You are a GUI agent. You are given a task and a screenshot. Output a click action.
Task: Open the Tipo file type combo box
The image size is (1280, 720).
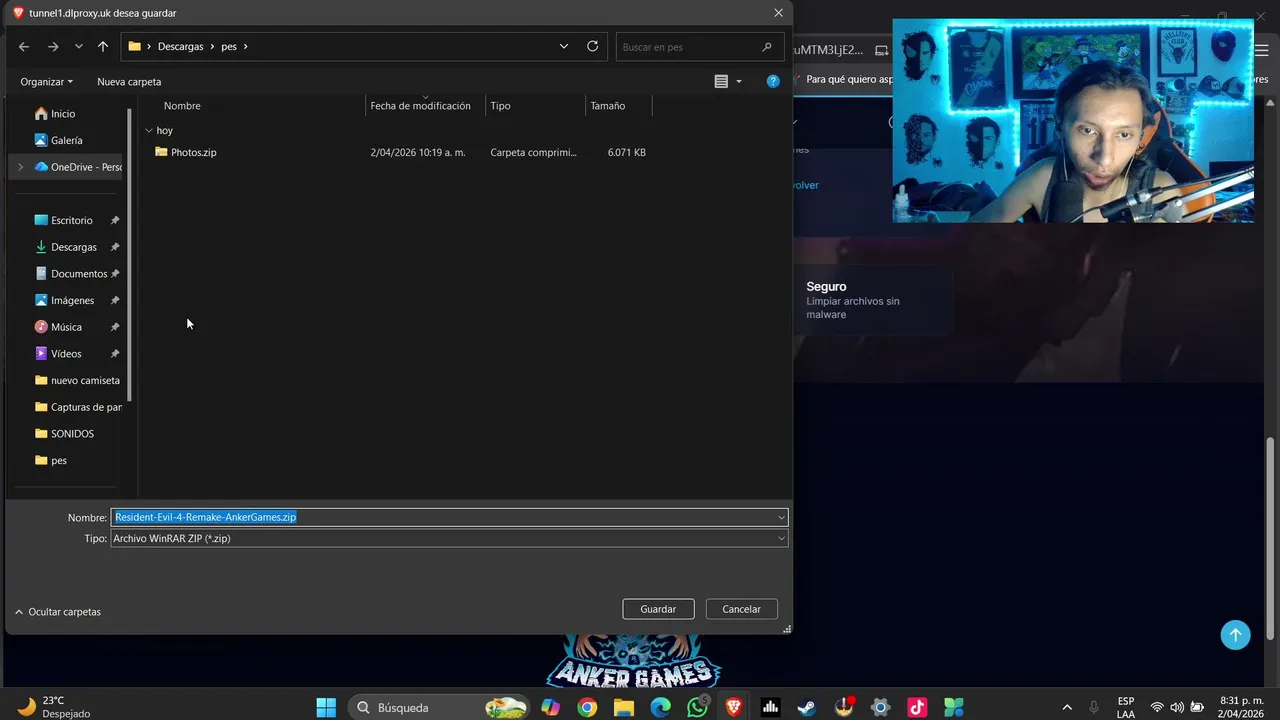[449, 538]
